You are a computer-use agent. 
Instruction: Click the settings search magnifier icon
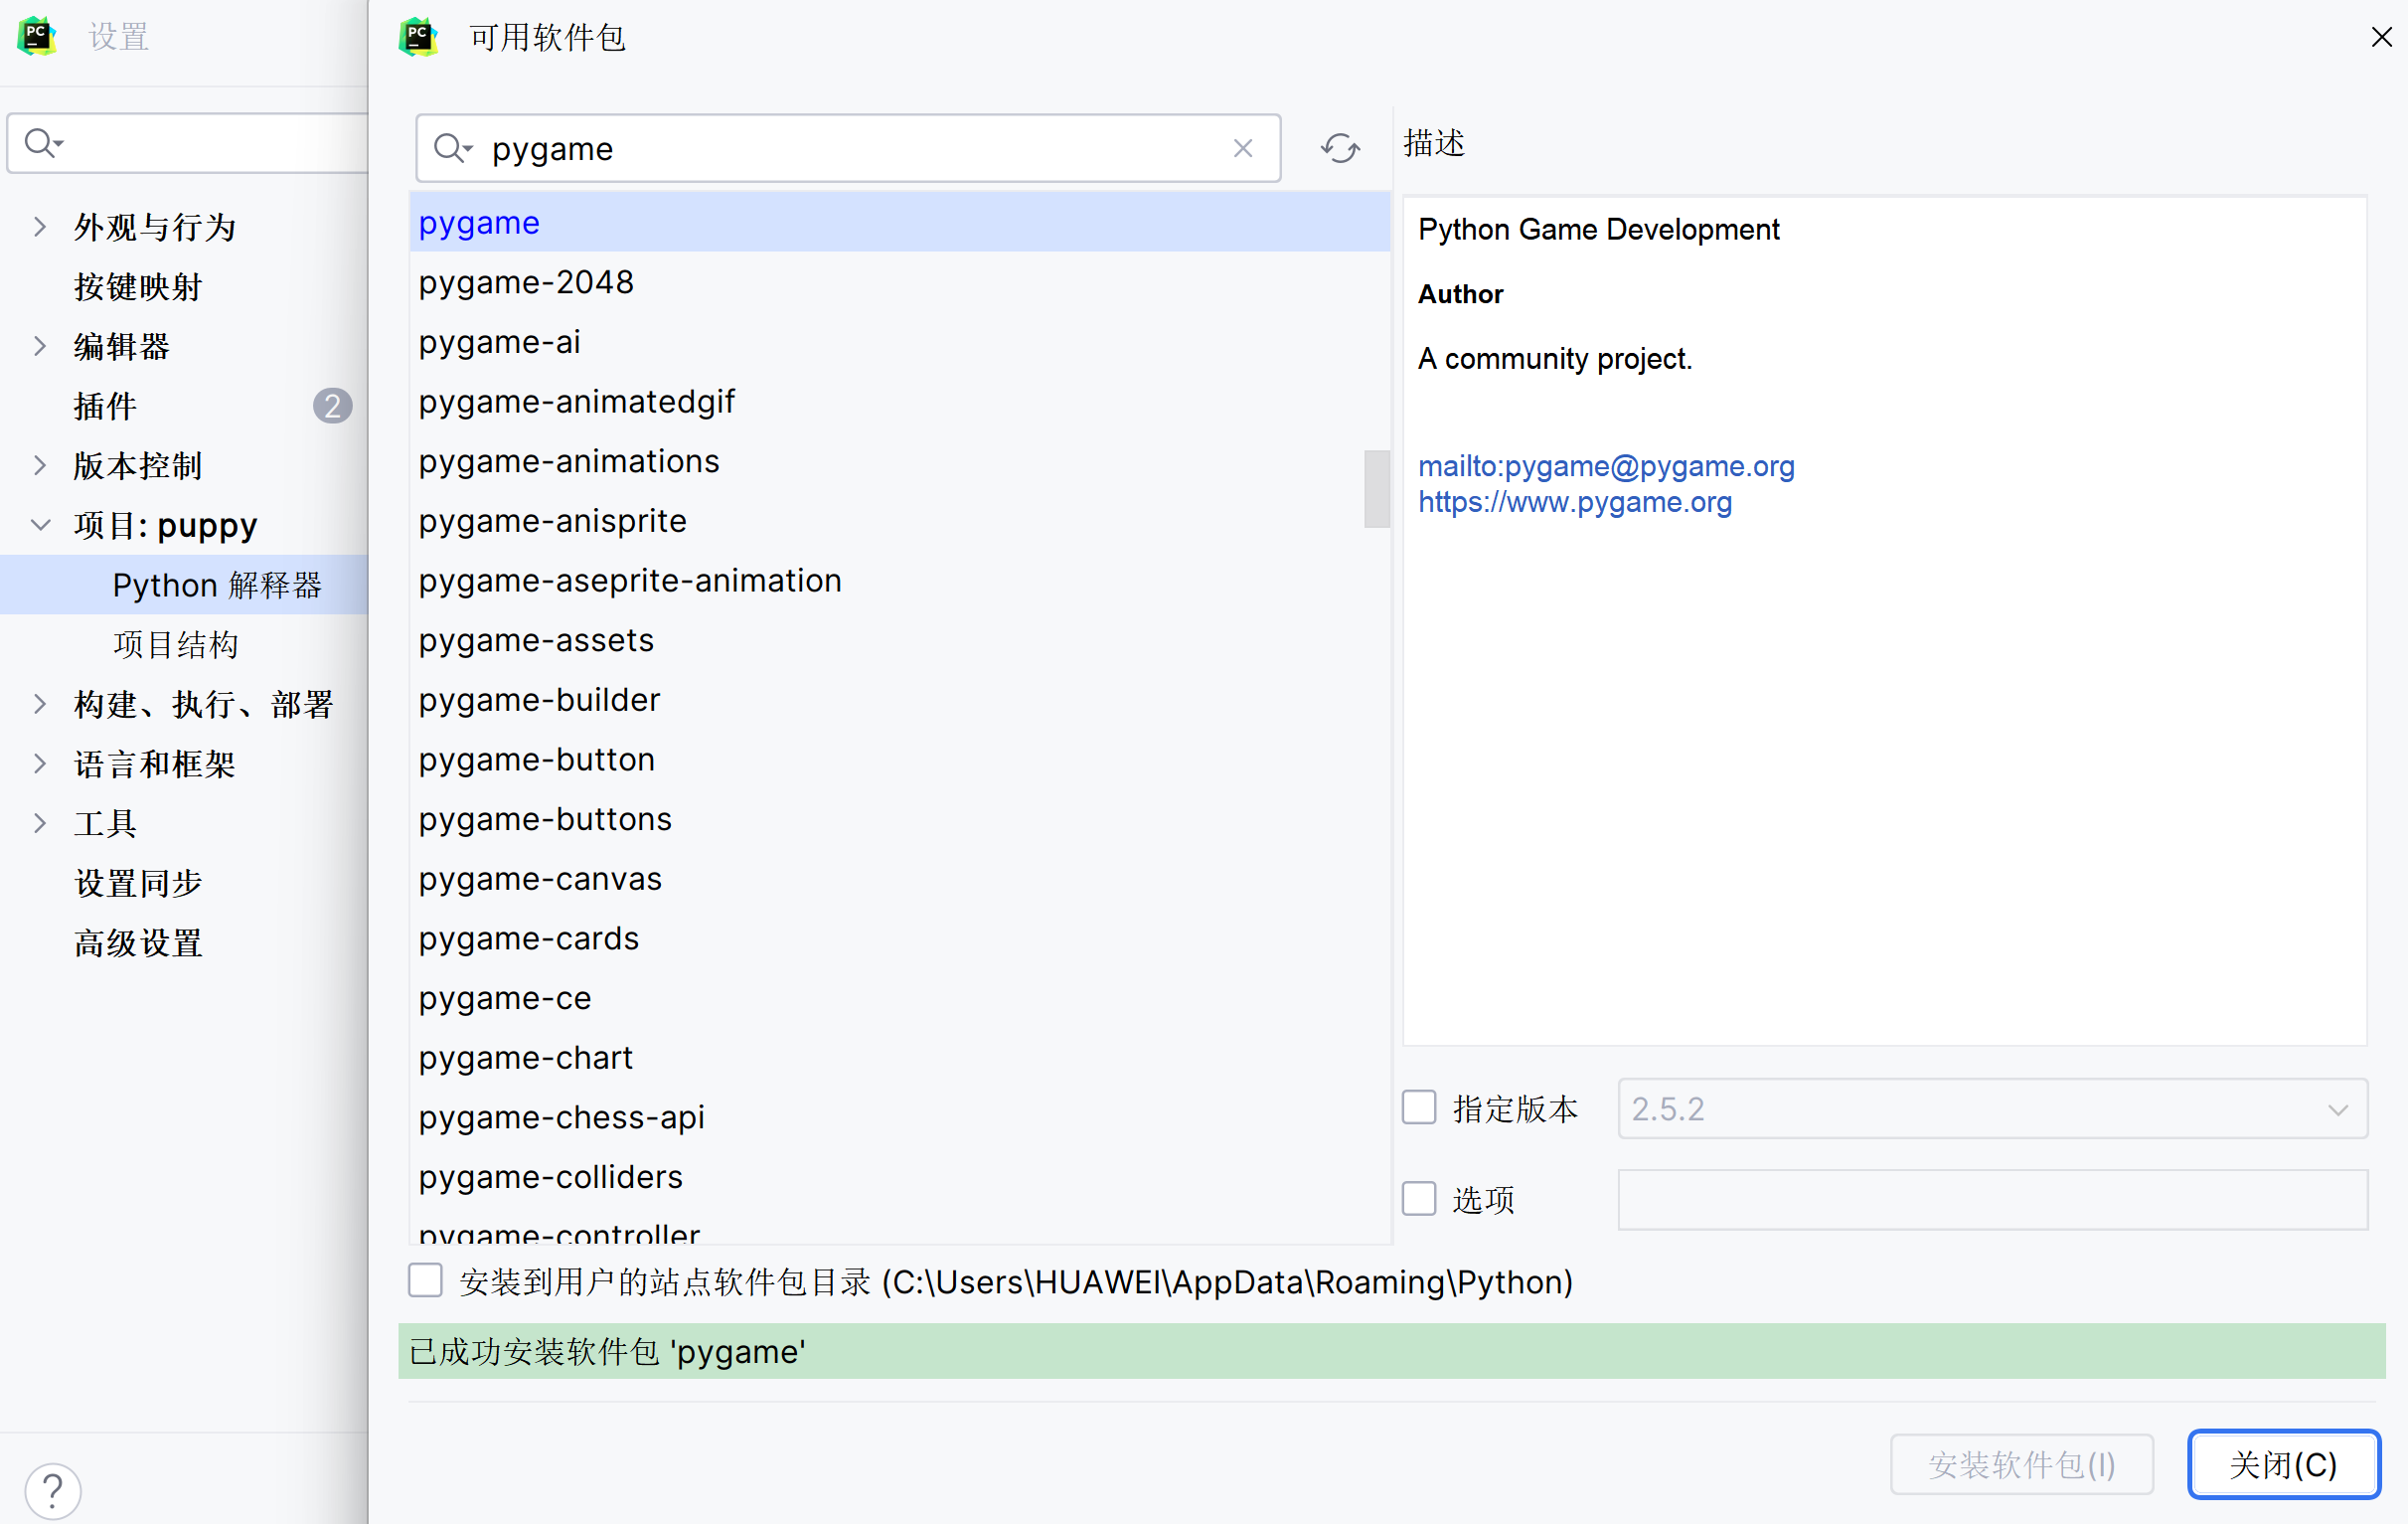coord(43,142)
